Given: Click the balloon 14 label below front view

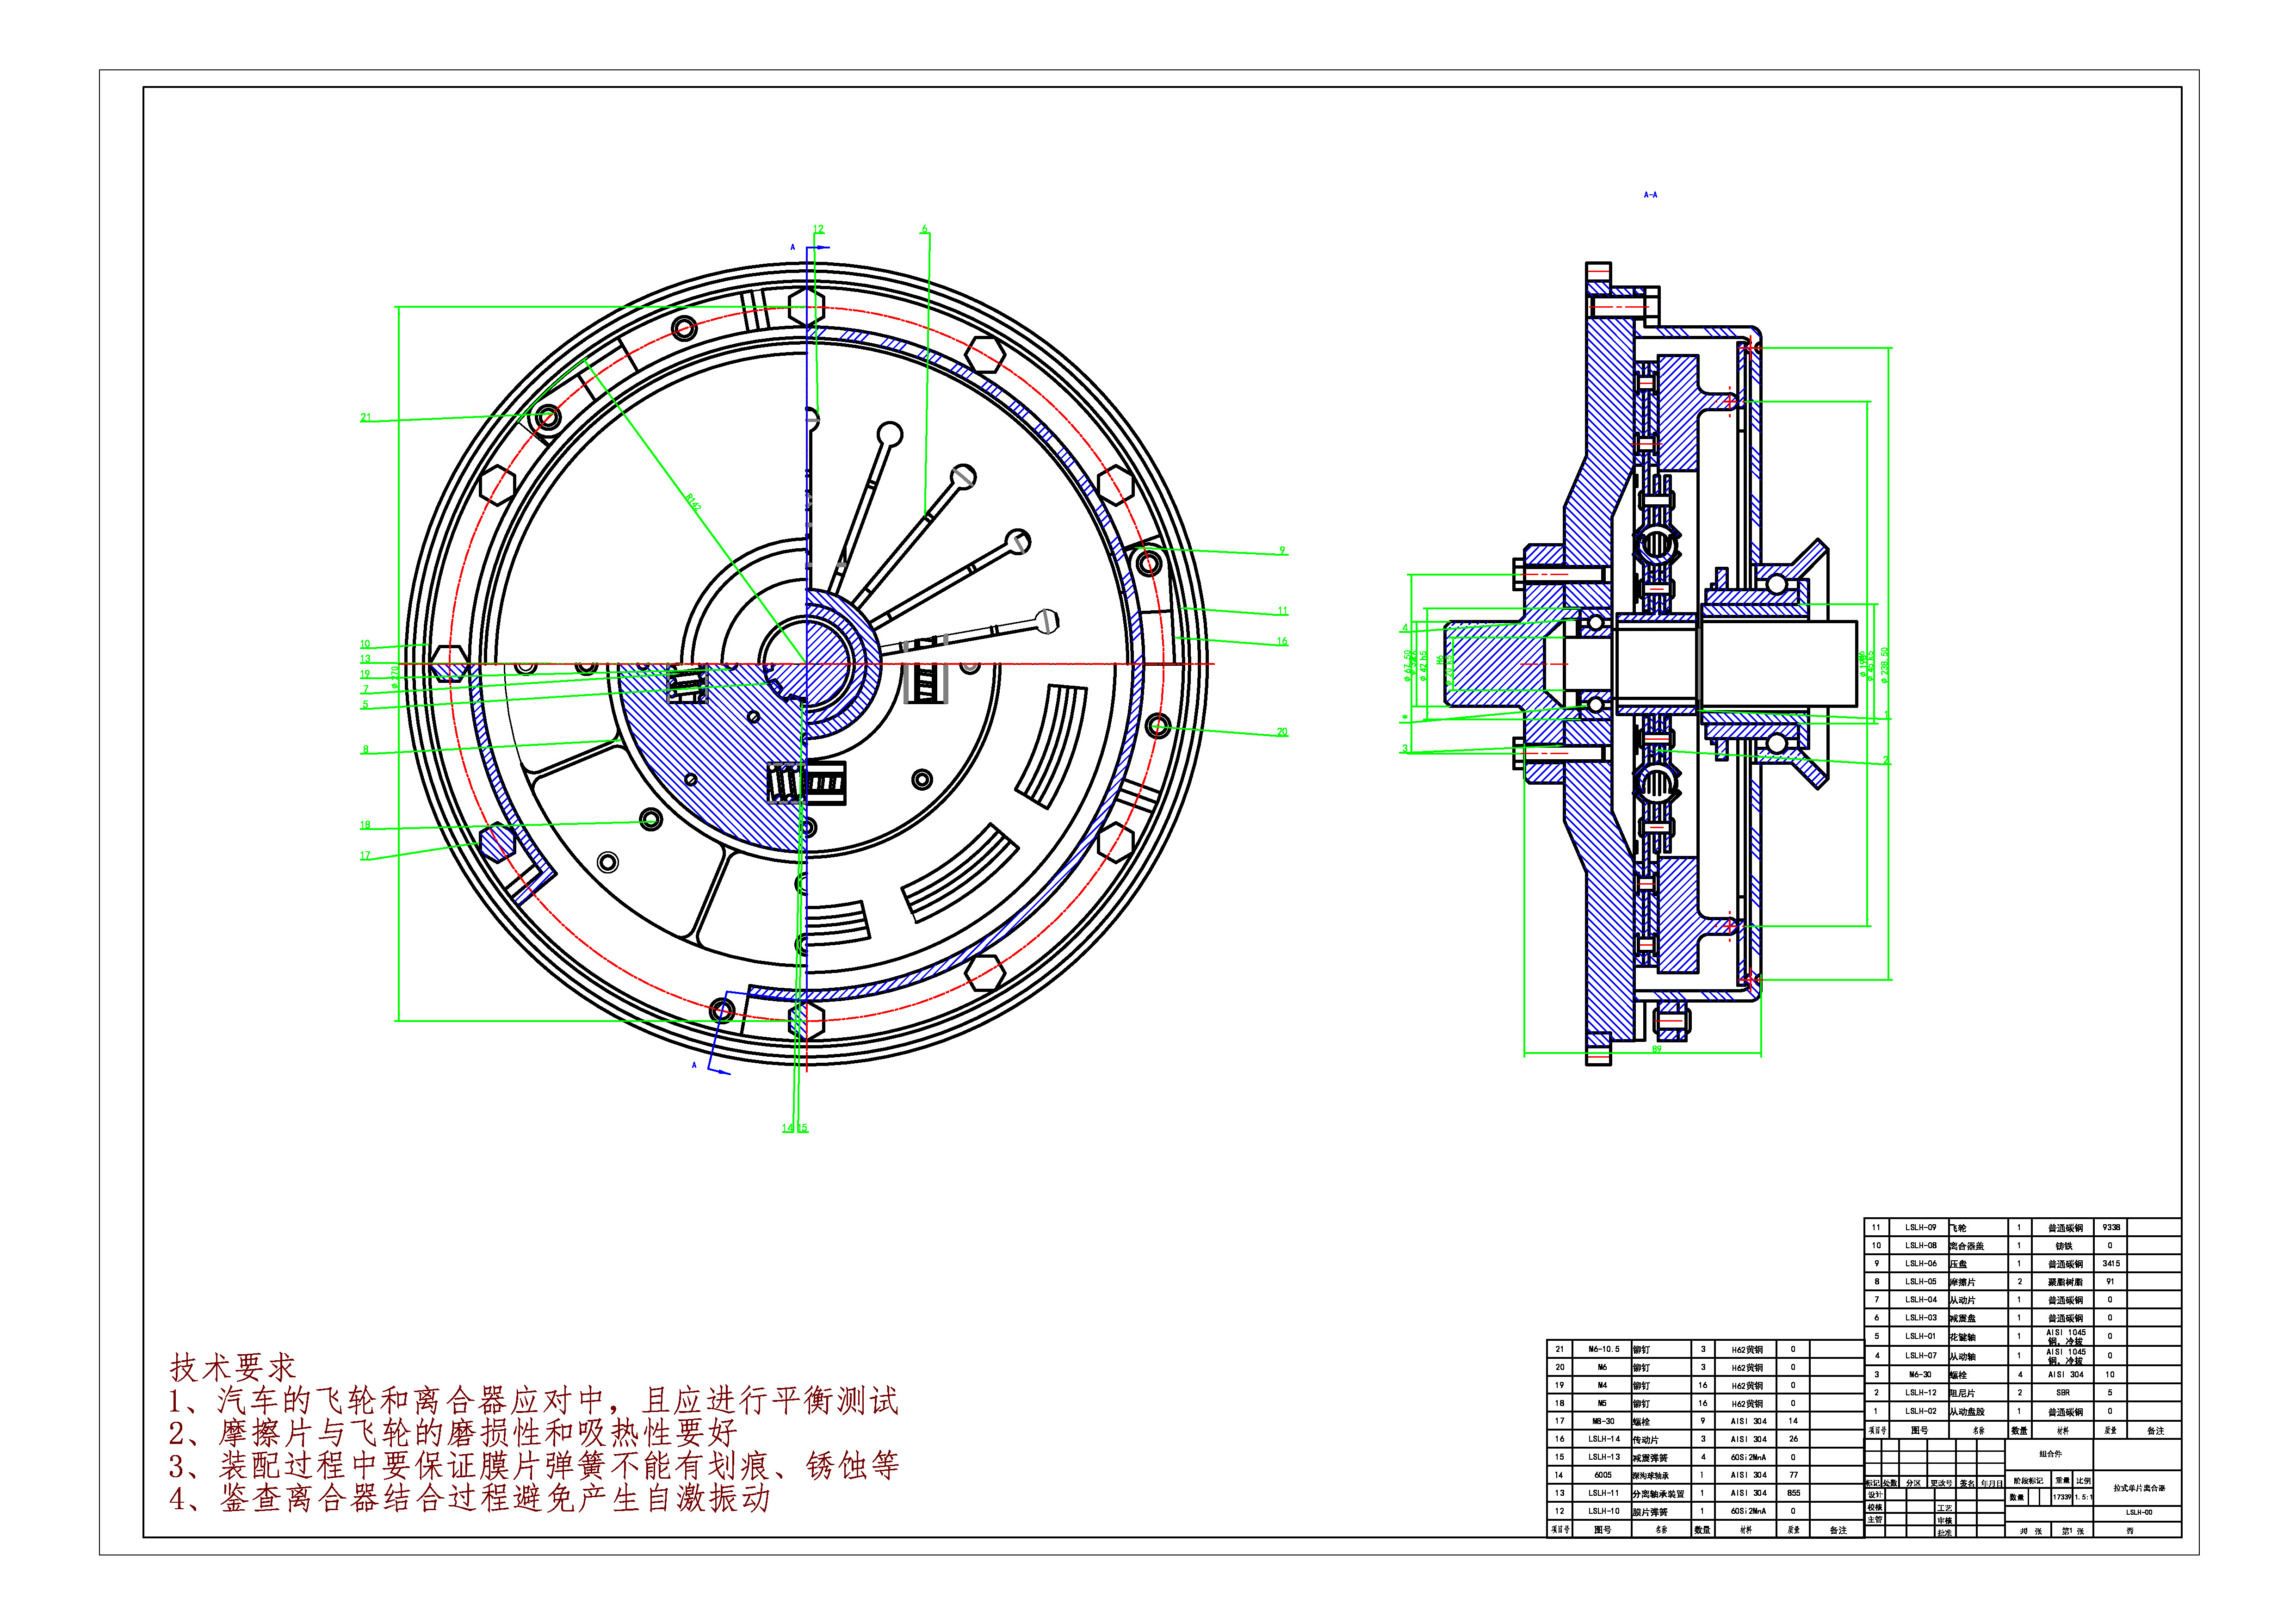Looking at the screenshot, I should [x=788, y=1128].
